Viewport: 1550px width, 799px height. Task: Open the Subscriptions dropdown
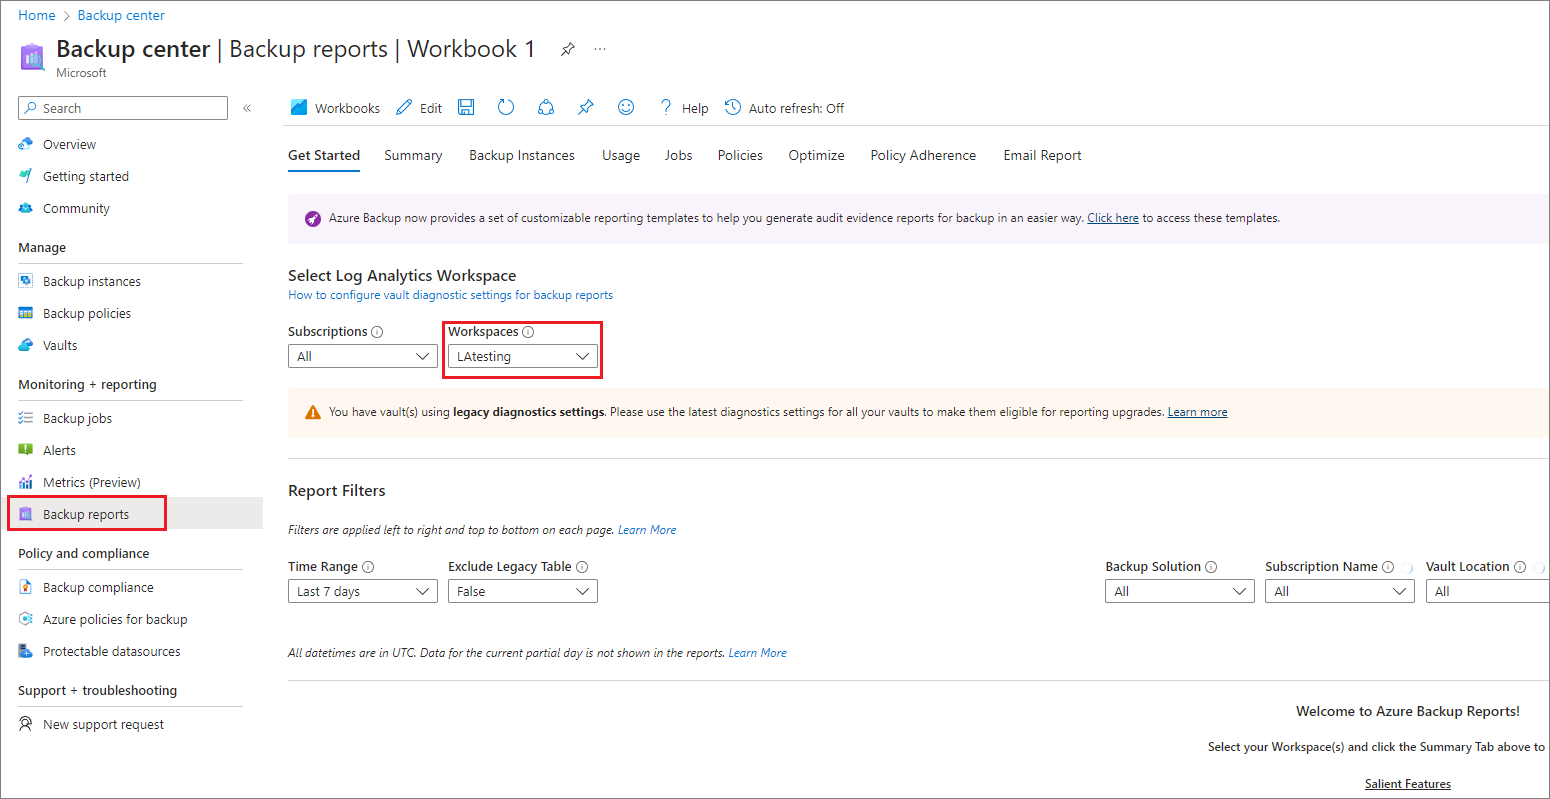pyautogui.click(x=363, y=356)
